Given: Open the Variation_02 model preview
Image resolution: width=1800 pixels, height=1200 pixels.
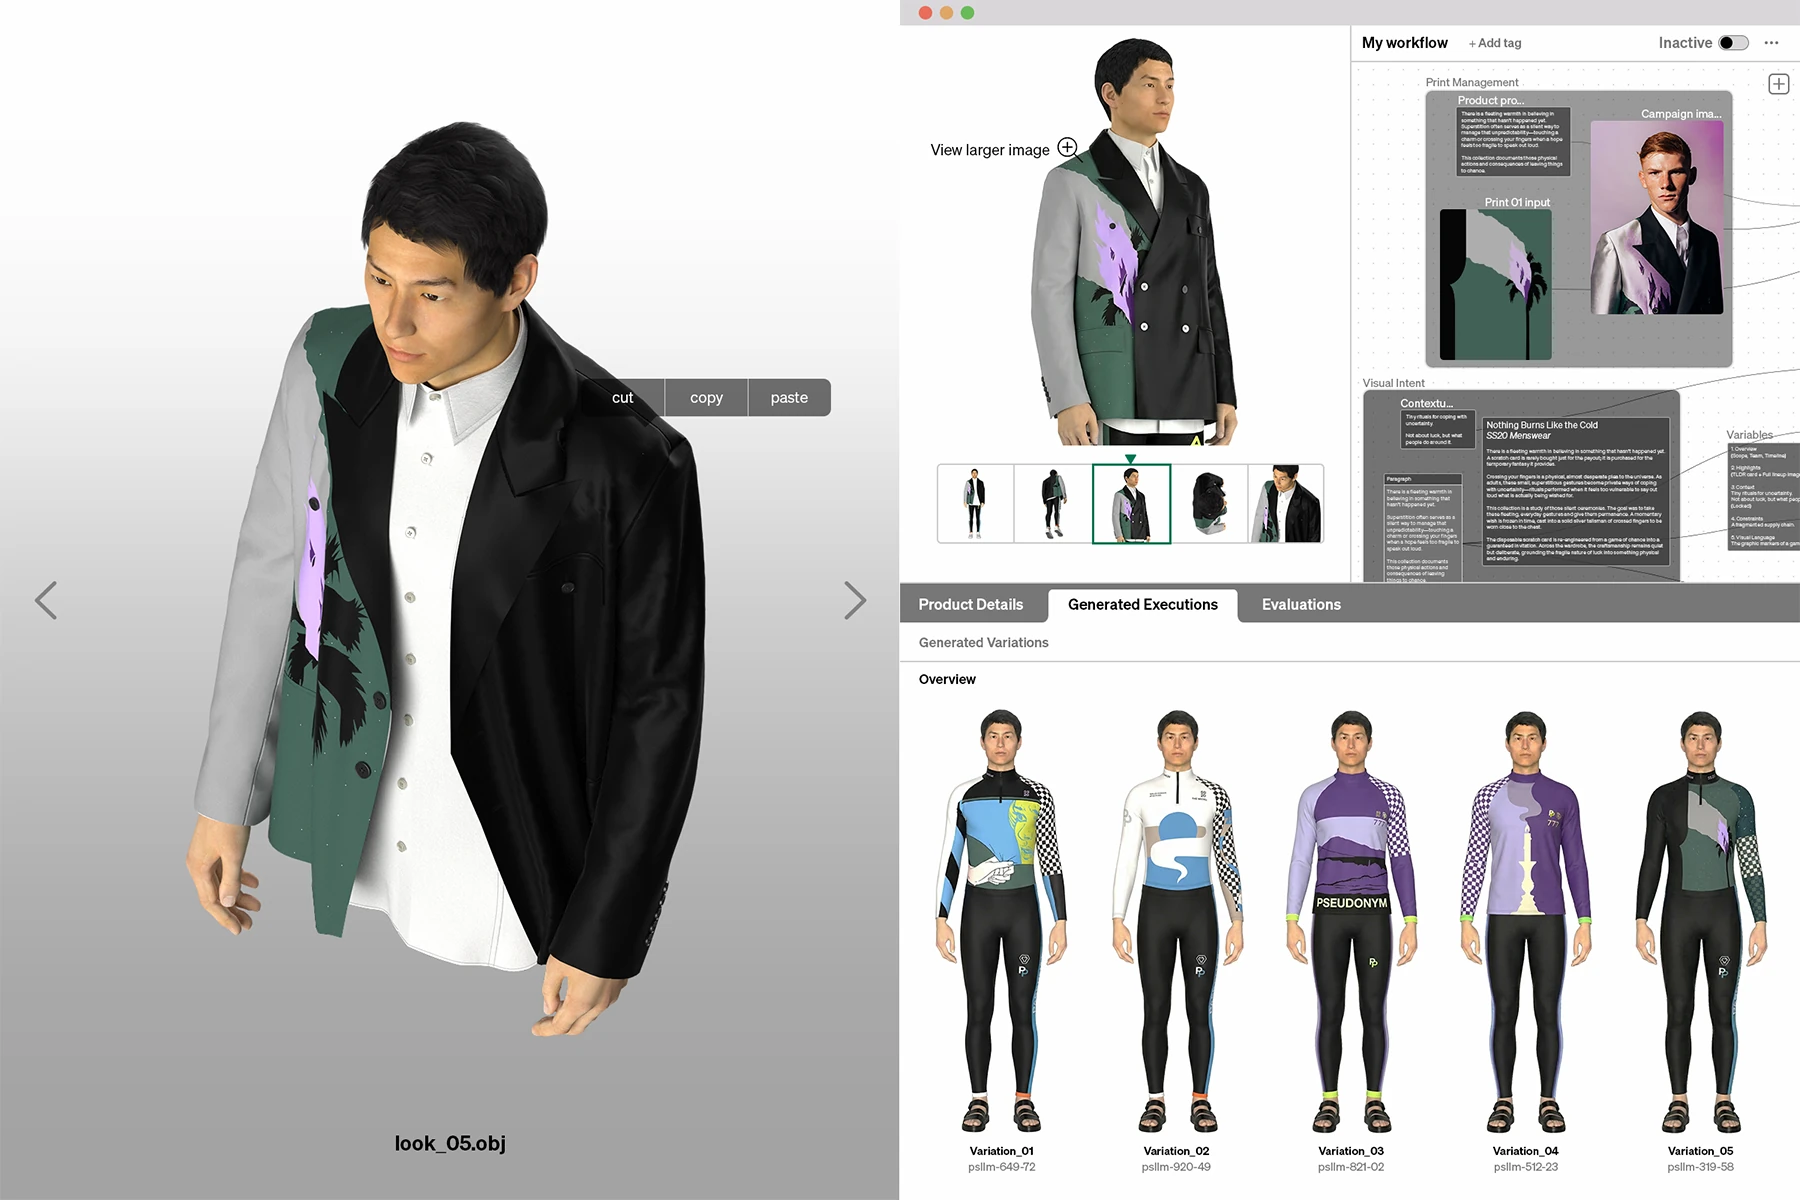Looking at the screenshot, I should 1177,920.
